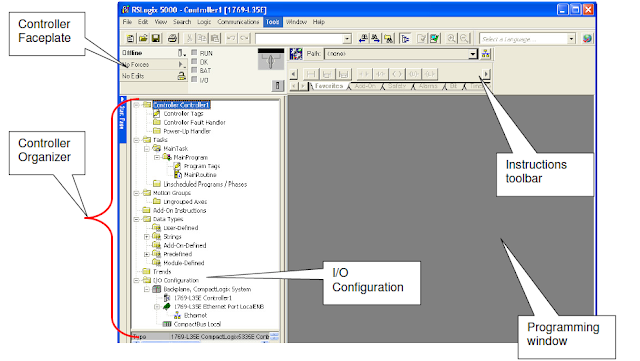Click the Find Next binoculars icon
640x361 pixels.
[376, 38]
